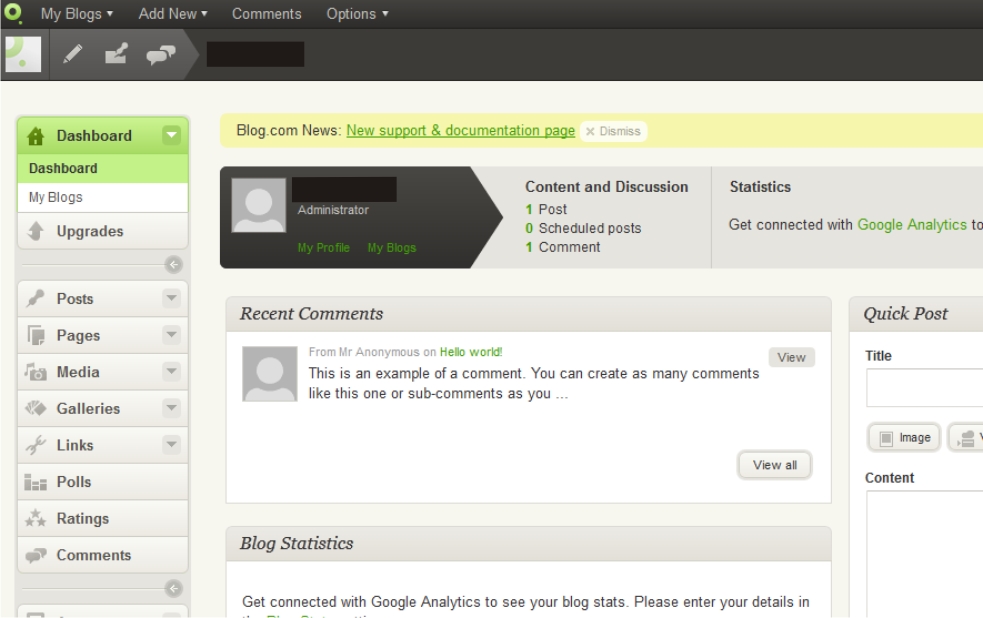Click Mr Anonymous commenter avatar
The height and width of the screenshot is (618, 983).
pos(270,374)
